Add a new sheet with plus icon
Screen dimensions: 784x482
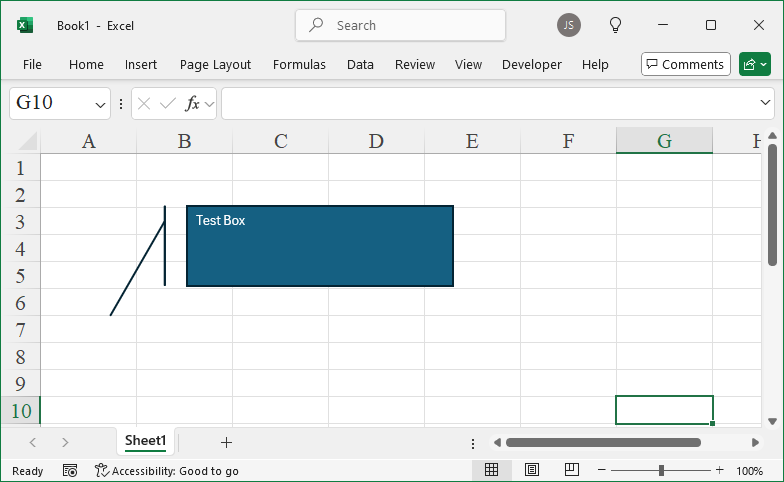(226, 442)
